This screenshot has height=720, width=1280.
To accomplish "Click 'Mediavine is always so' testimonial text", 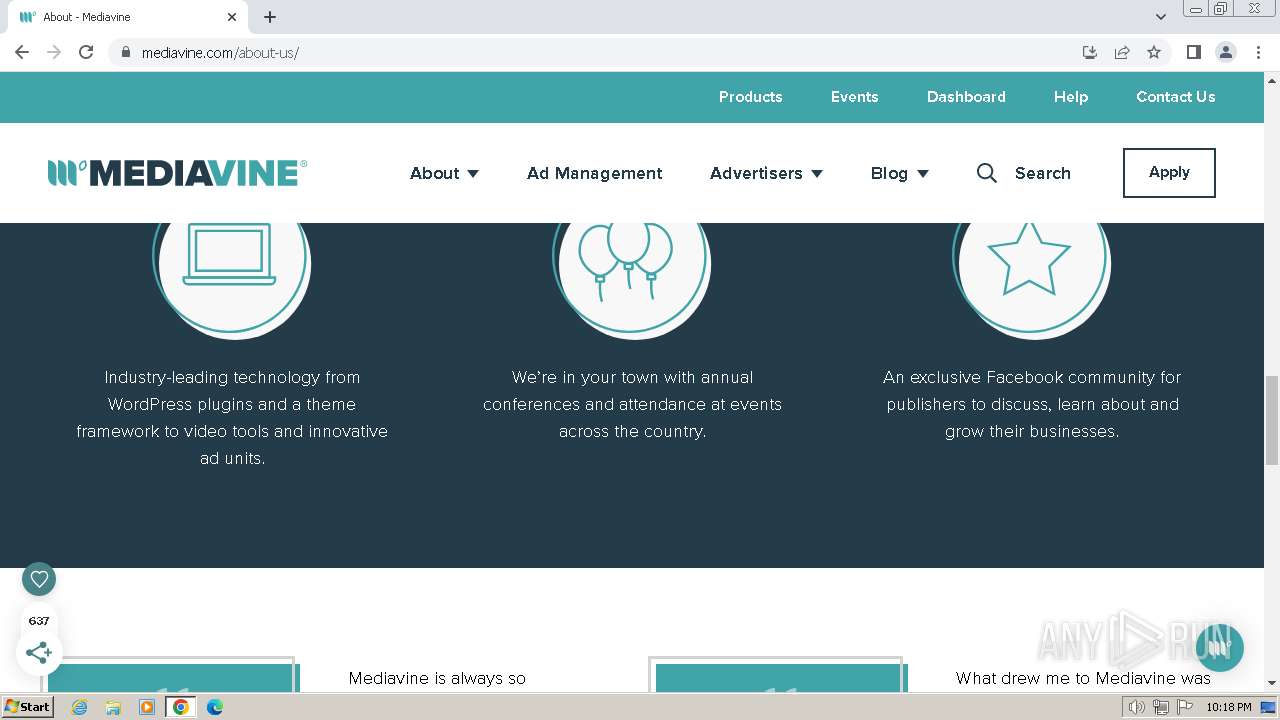I will point(437,678).
